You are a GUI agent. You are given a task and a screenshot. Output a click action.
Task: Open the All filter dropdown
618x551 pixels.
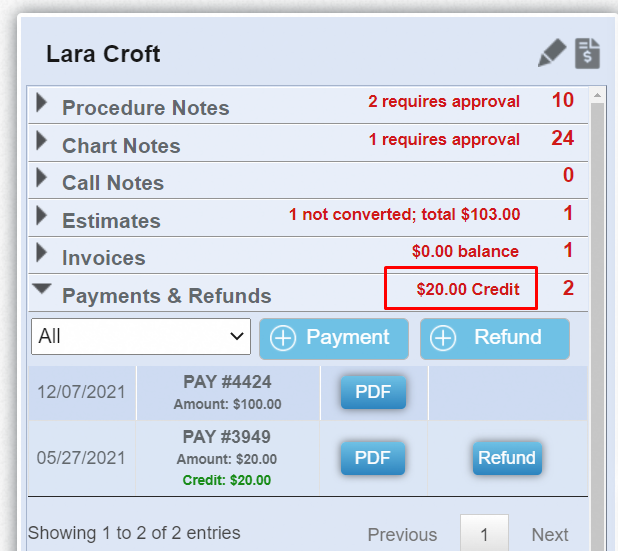pyautogui.click(x=141, y=337)
